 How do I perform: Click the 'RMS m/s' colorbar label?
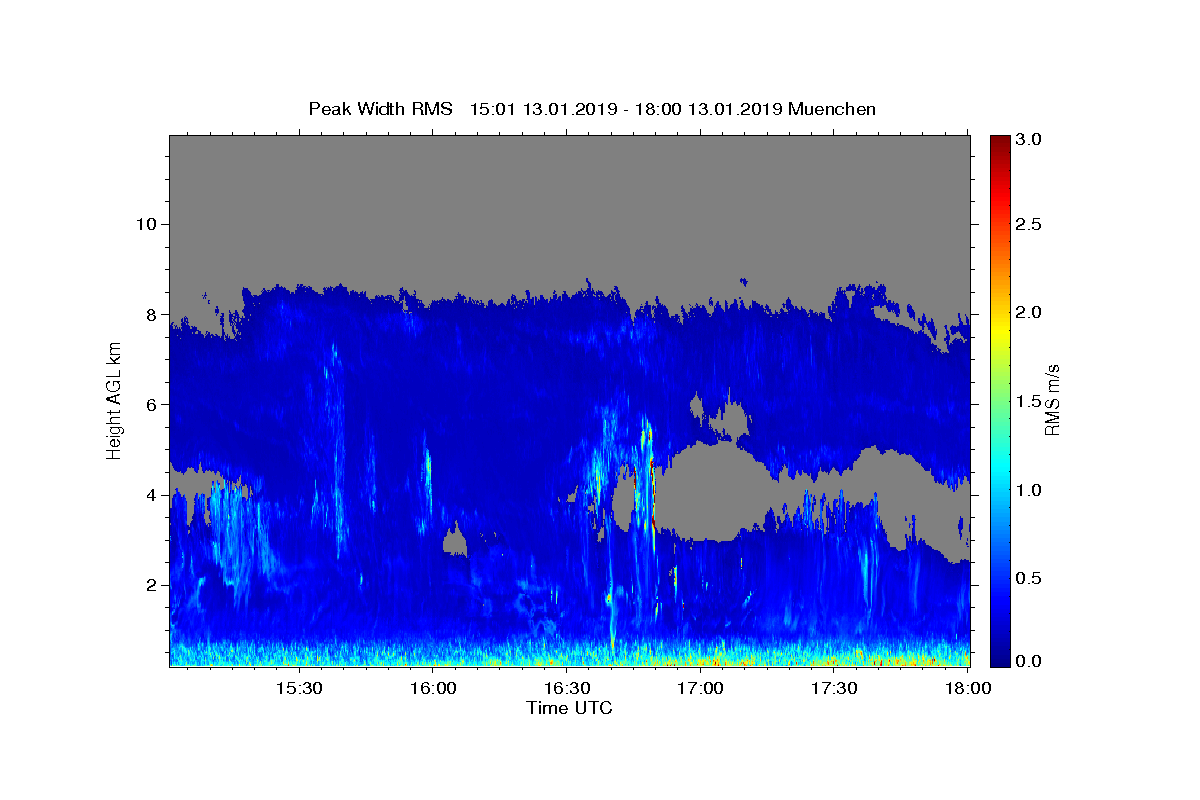[1052, 400]
